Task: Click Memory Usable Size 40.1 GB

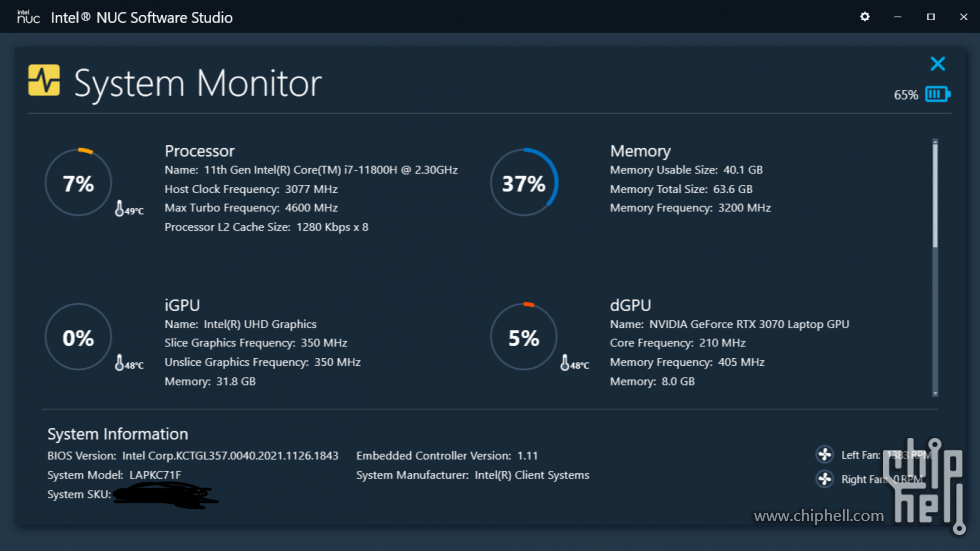Action: 686,170
